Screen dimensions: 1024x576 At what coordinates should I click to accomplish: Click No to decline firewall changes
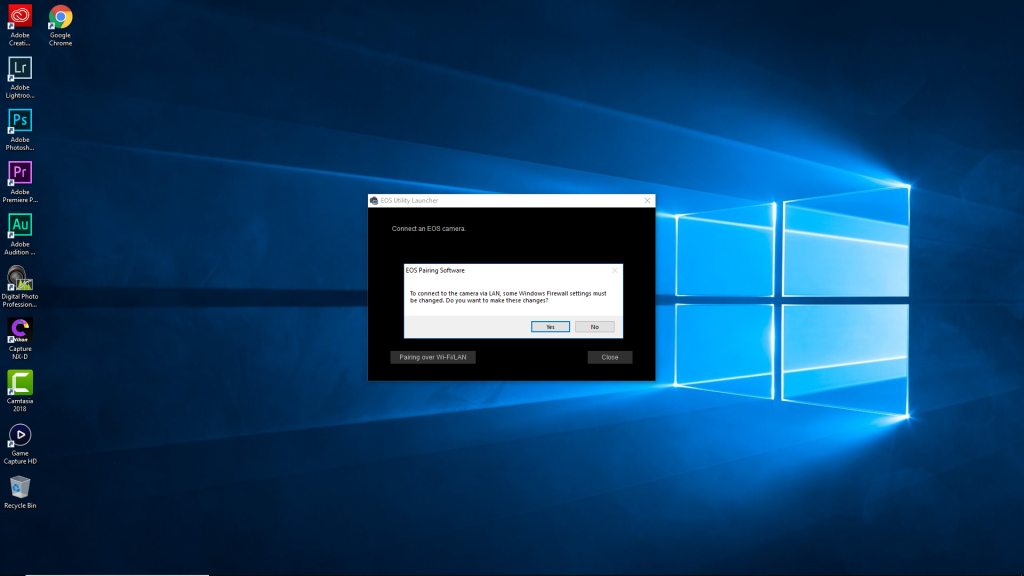click(594, 327)
